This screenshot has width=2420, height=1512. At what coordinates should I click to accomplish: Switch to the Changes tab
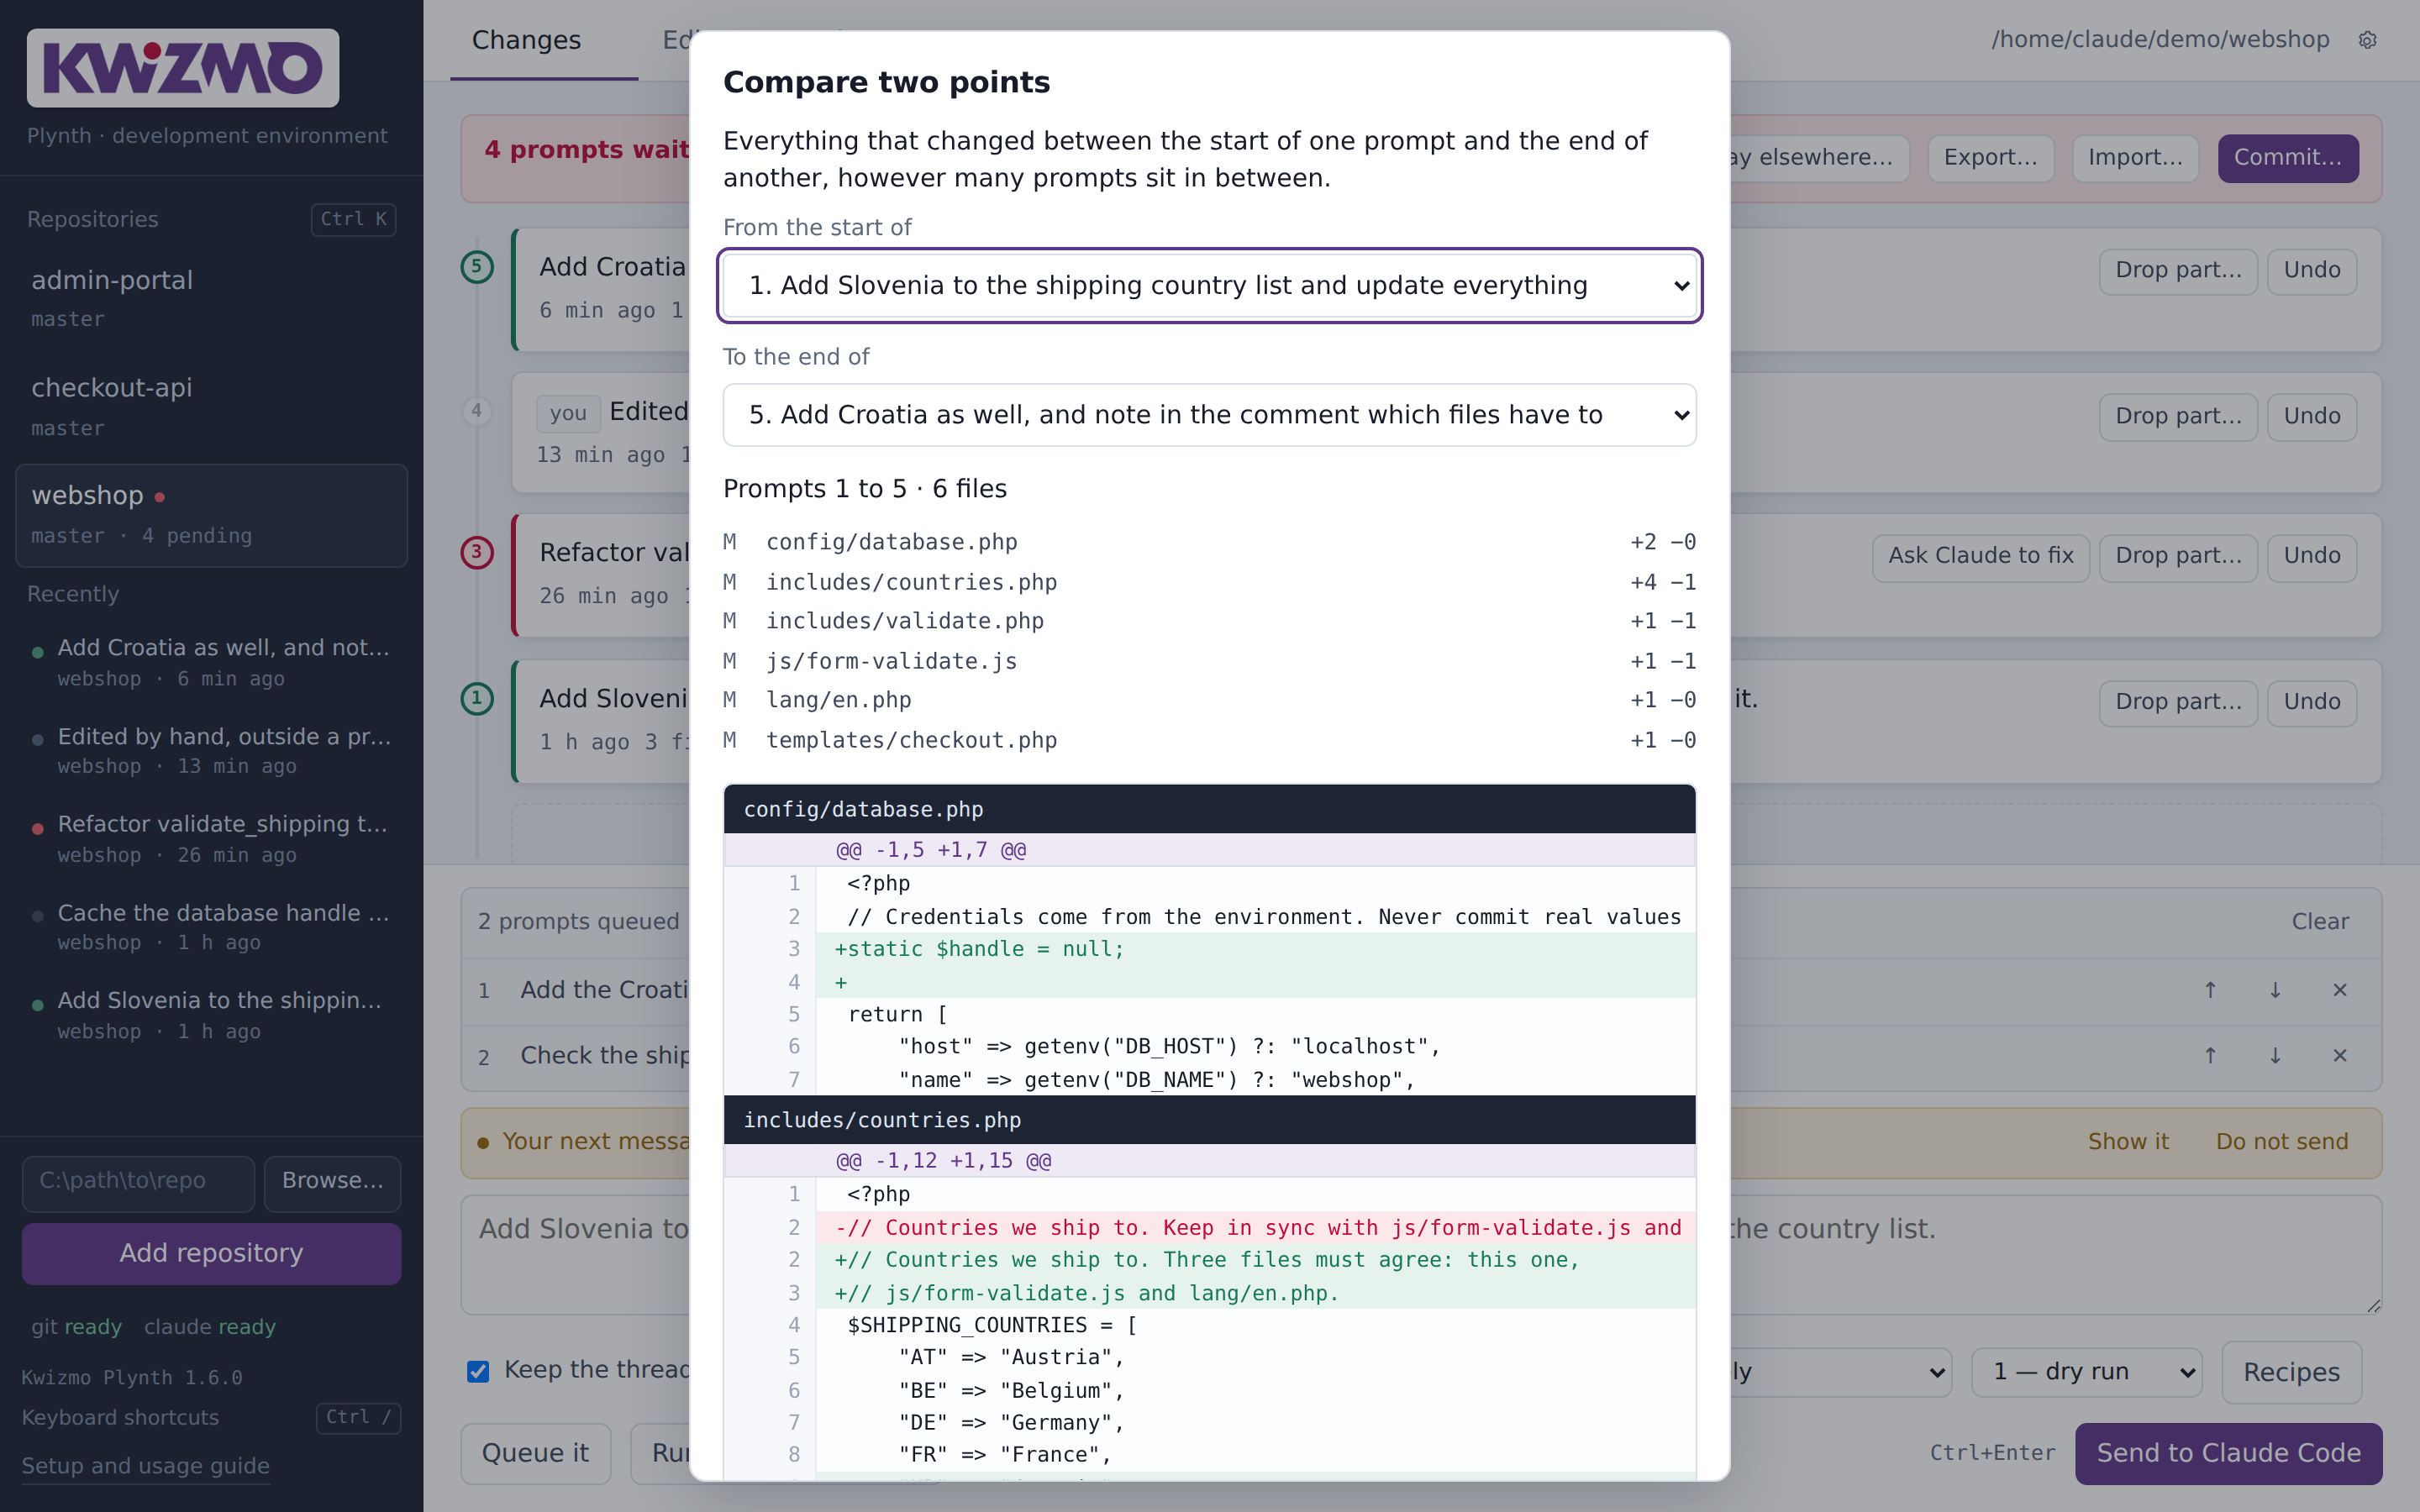pos(526,40)
